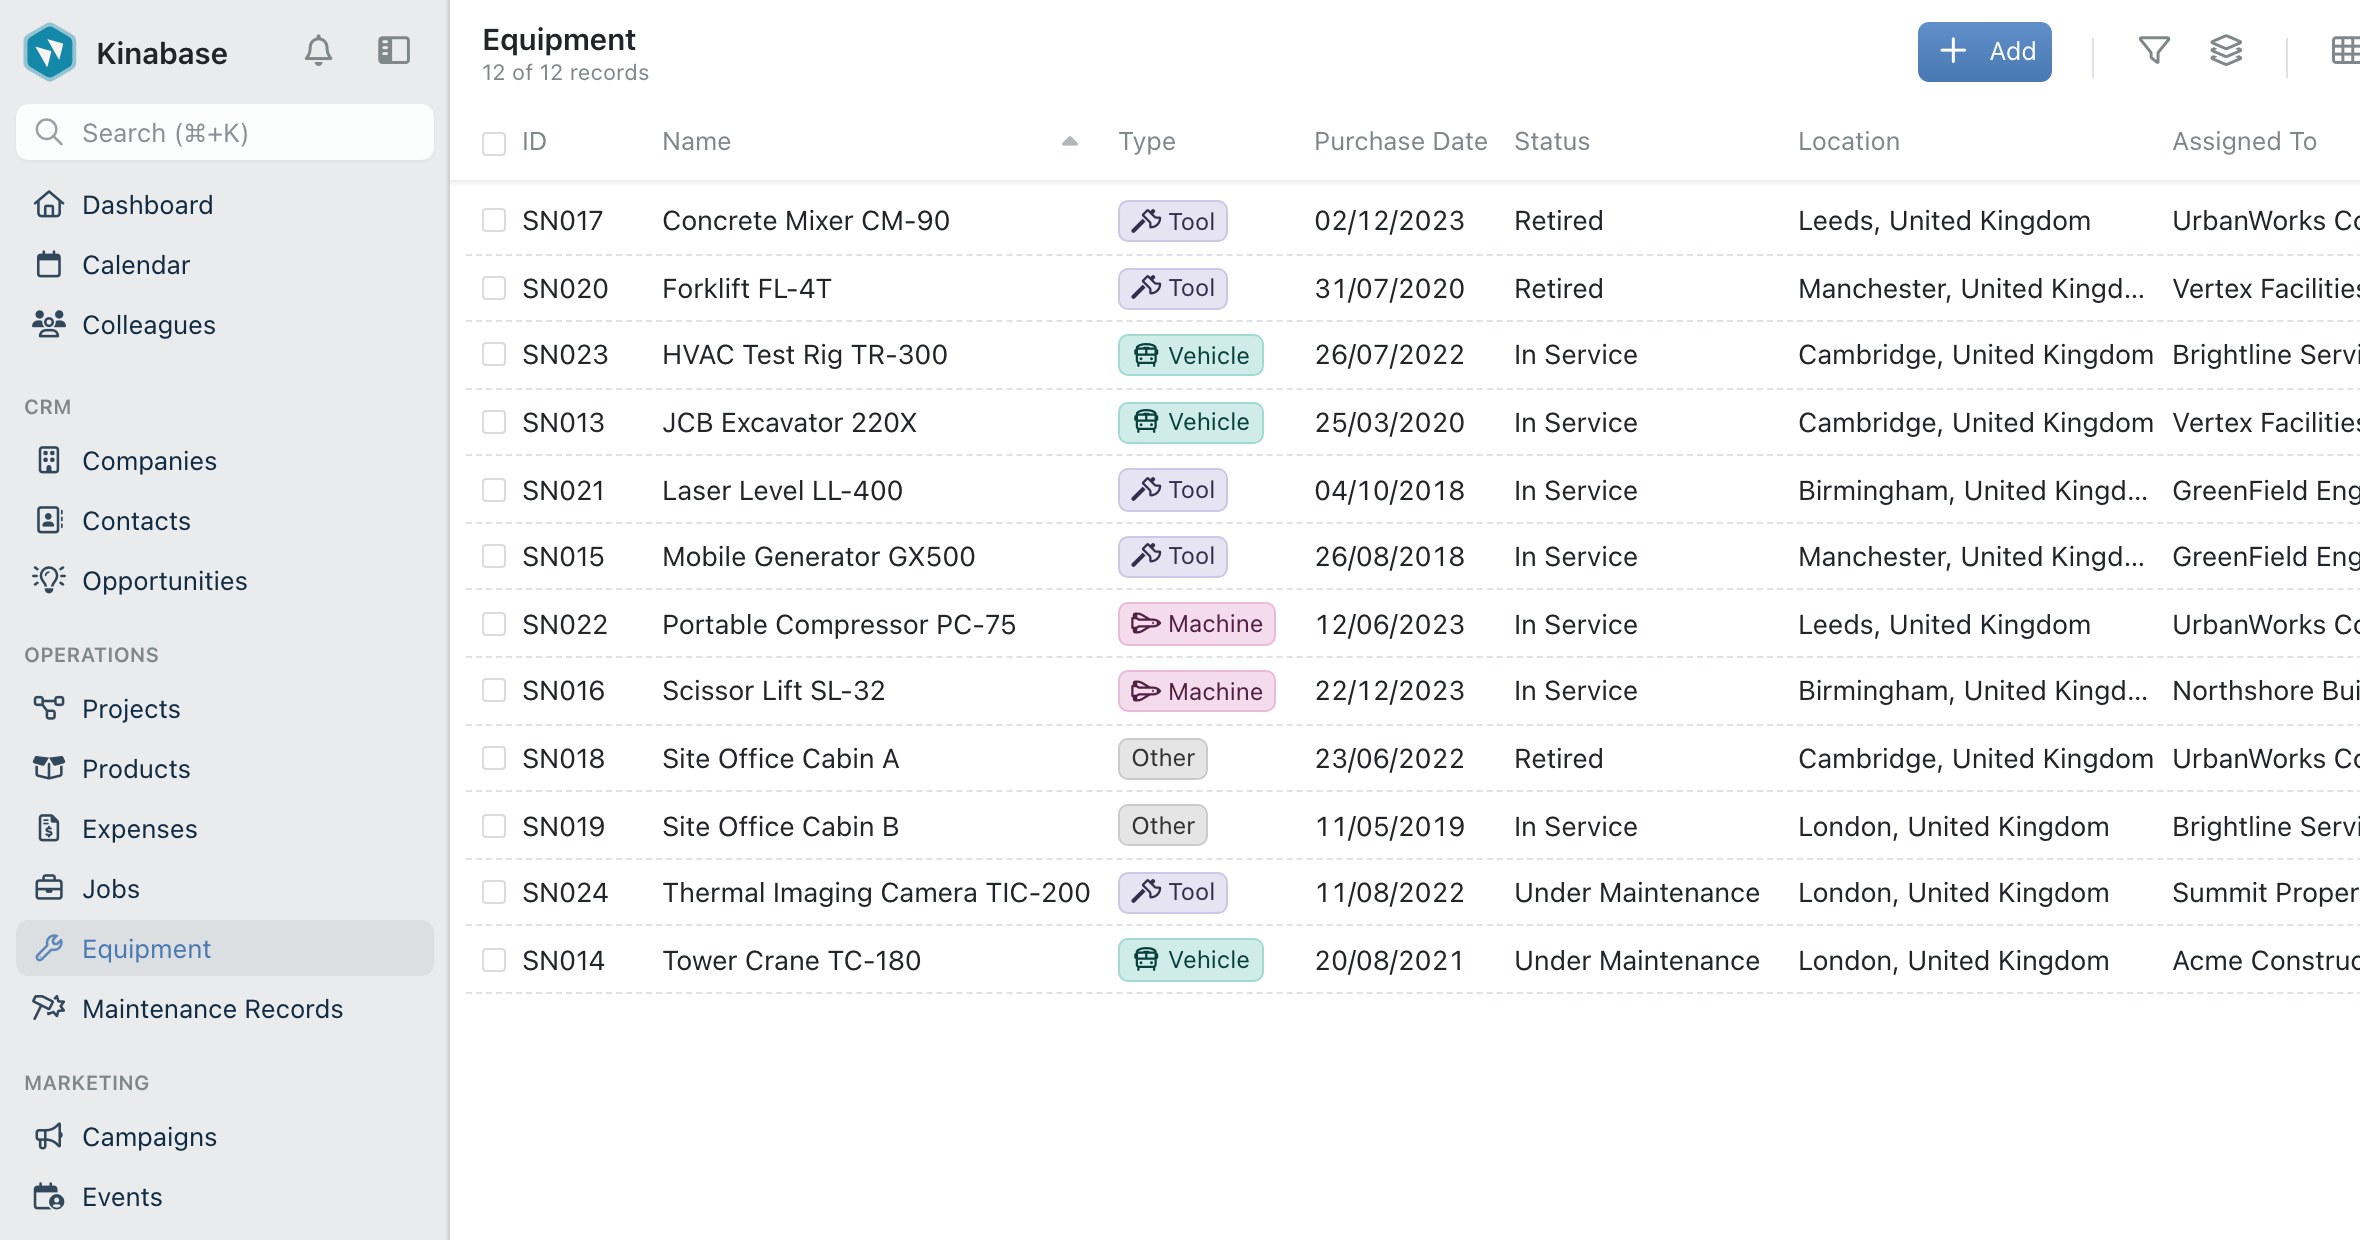This screenshot has width=2360, height=1240.
Task: Click the Maintenance Records icon
Action: tap(49, 1009)
